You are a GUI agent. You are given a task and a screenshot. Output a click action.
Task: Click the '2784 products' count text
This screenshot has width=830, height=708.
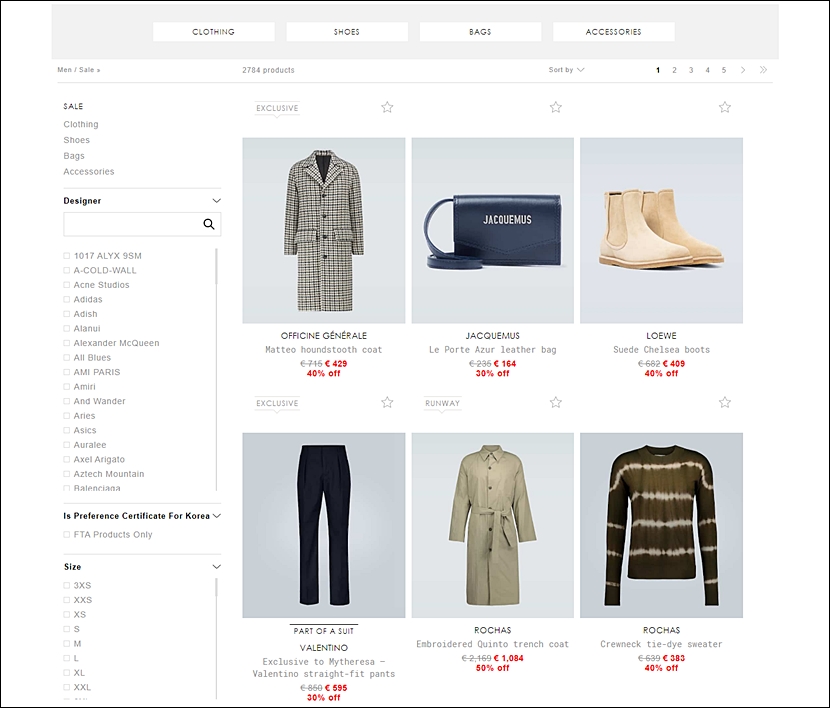tap(268, 70)
